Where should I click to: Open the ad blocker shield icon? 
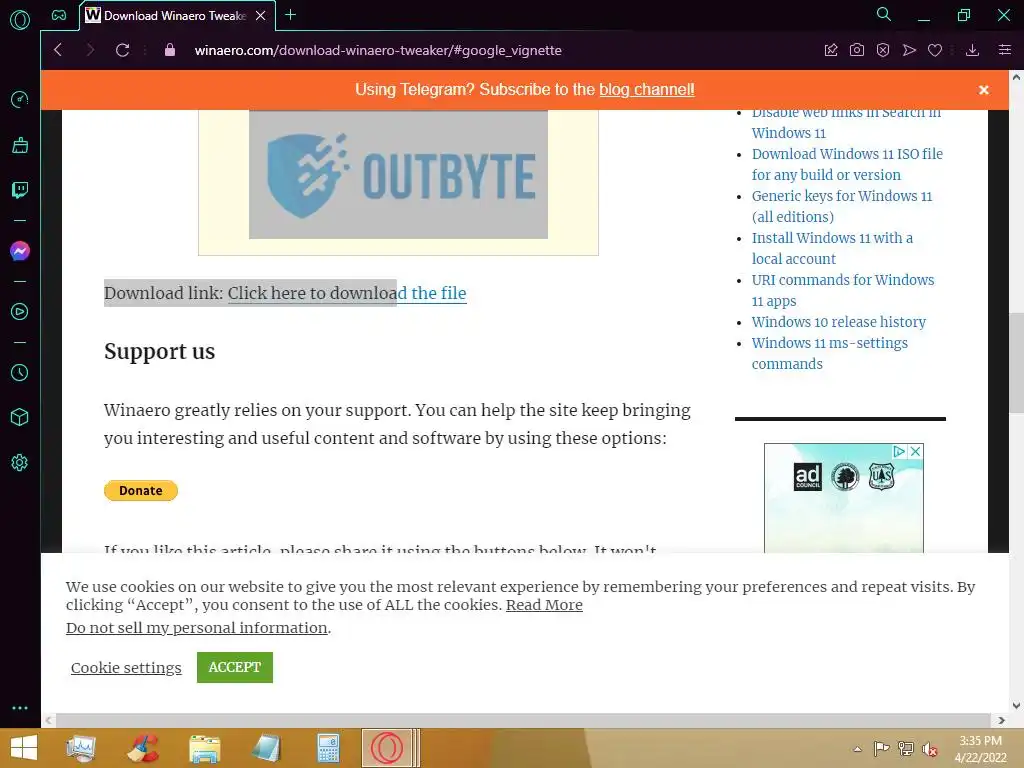click(x=883, y=50)
